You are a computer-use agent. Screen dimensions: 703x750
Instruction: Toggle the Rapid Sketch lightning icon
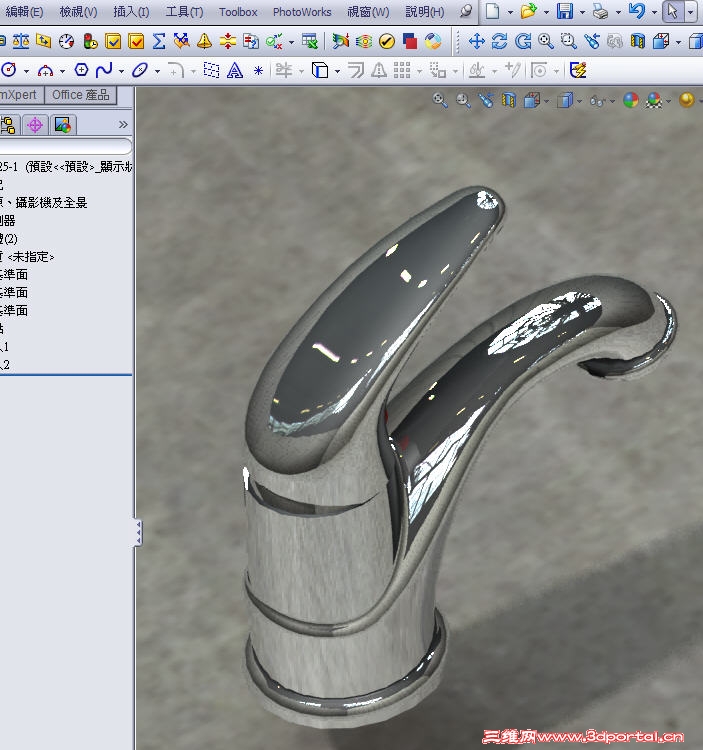(x=578, y=70)
